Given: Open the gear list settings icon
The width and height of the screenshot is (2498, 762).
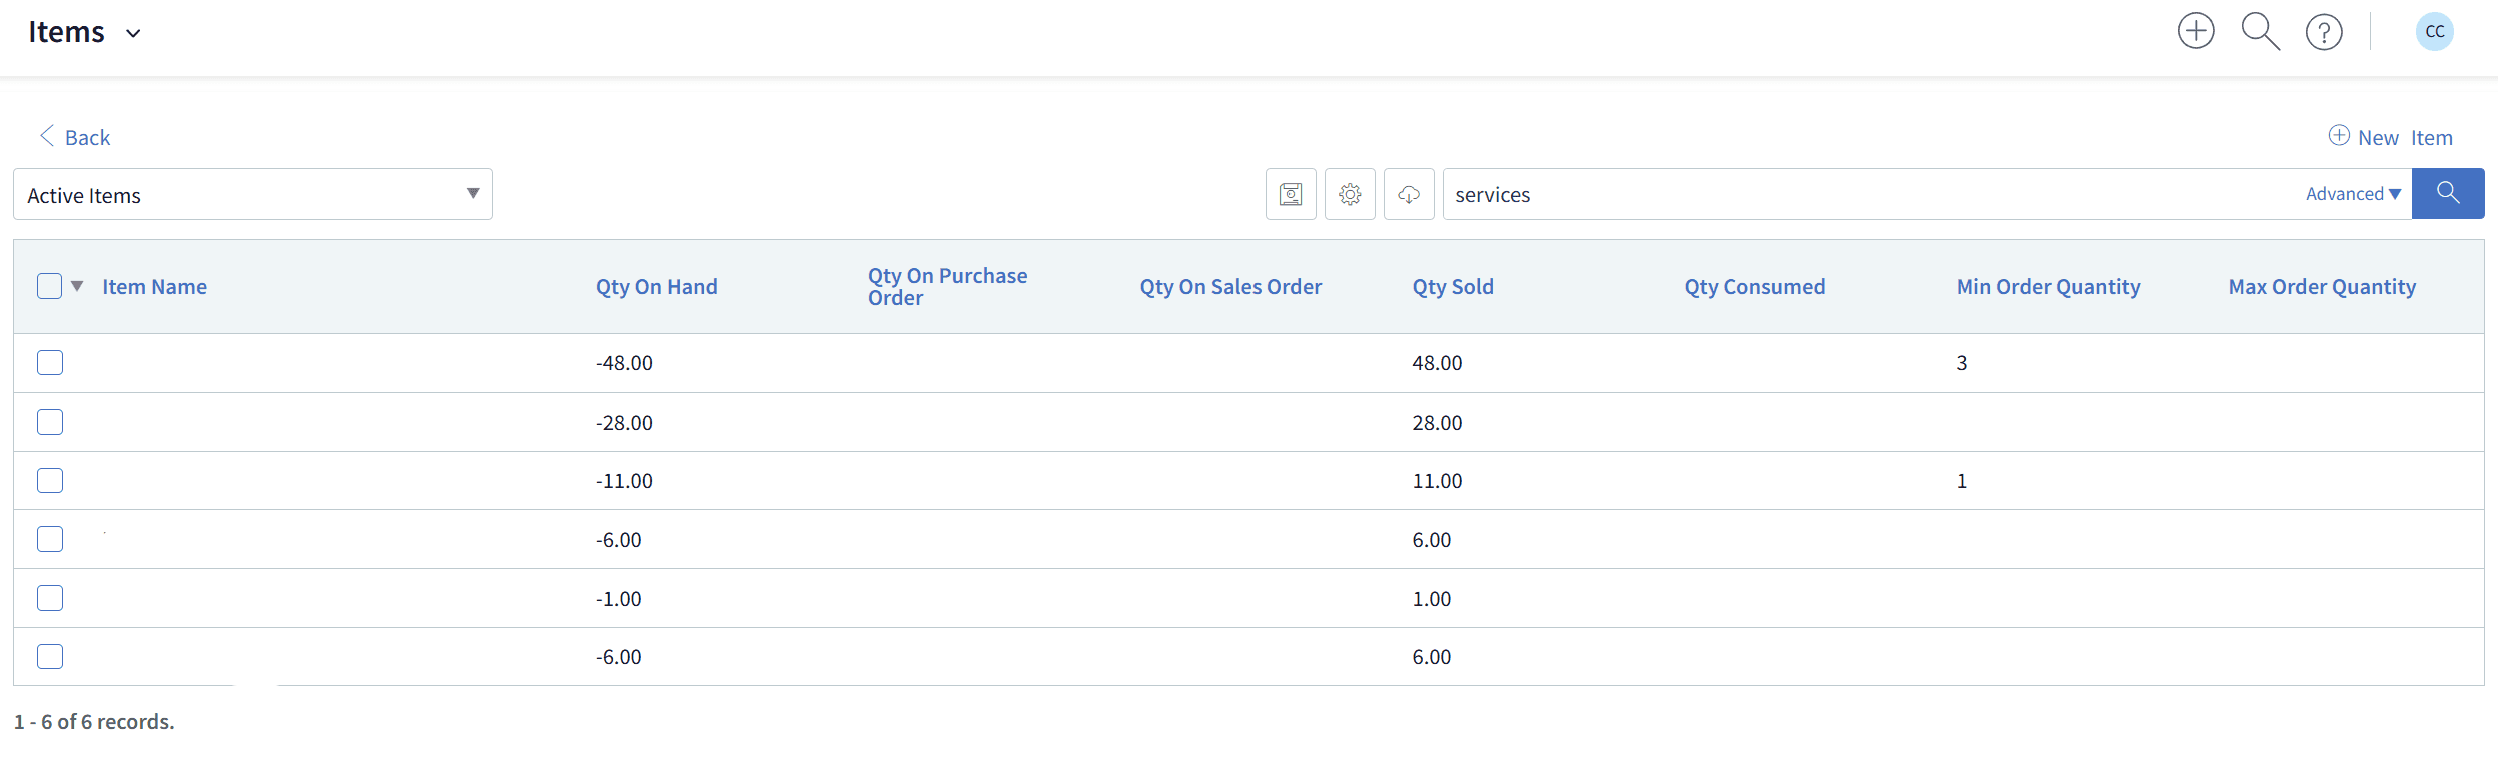Looking at the screenshot, I should (1350, 194).
